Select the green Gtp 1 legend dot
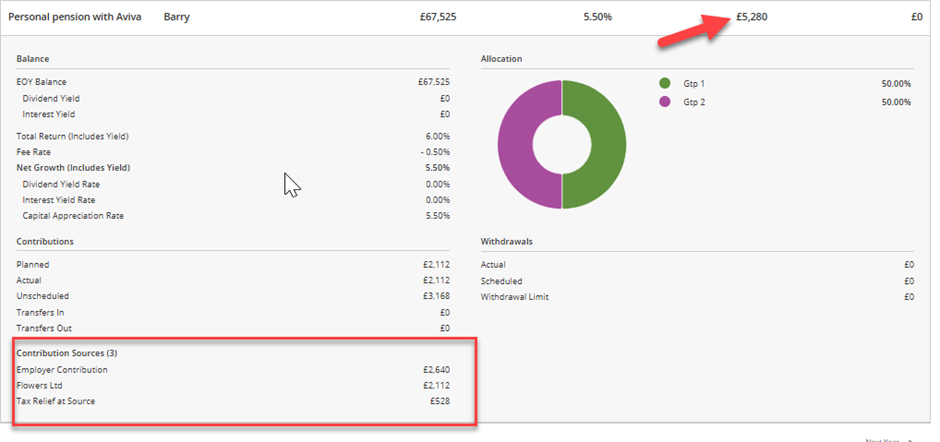The width and height of the screenshot is (940, 442). [664, 83]
